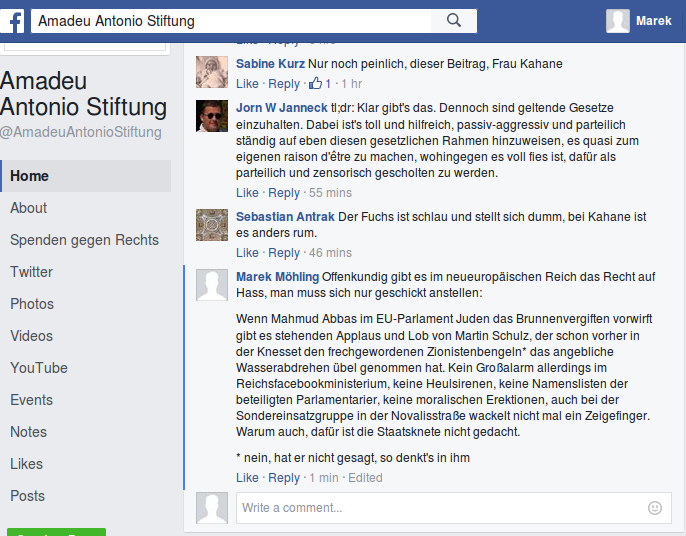Open Sebastian Antrak's avatar
This screenshot has width=686, height=536.
(212, 225)
